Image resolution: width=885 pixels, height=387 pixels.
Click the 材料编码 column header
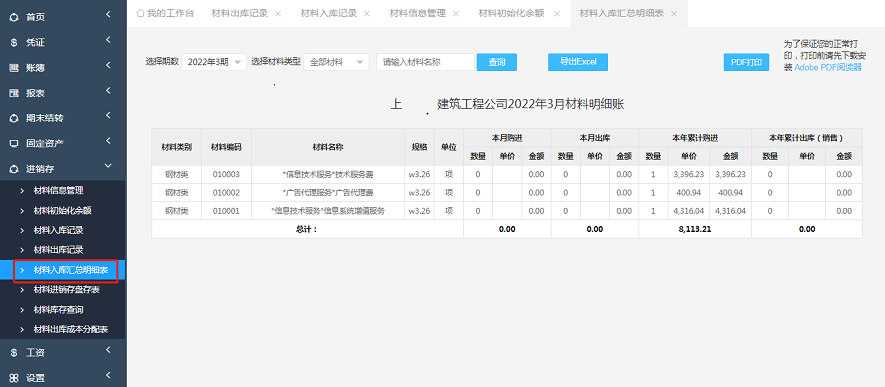click(x=226, y=147)
